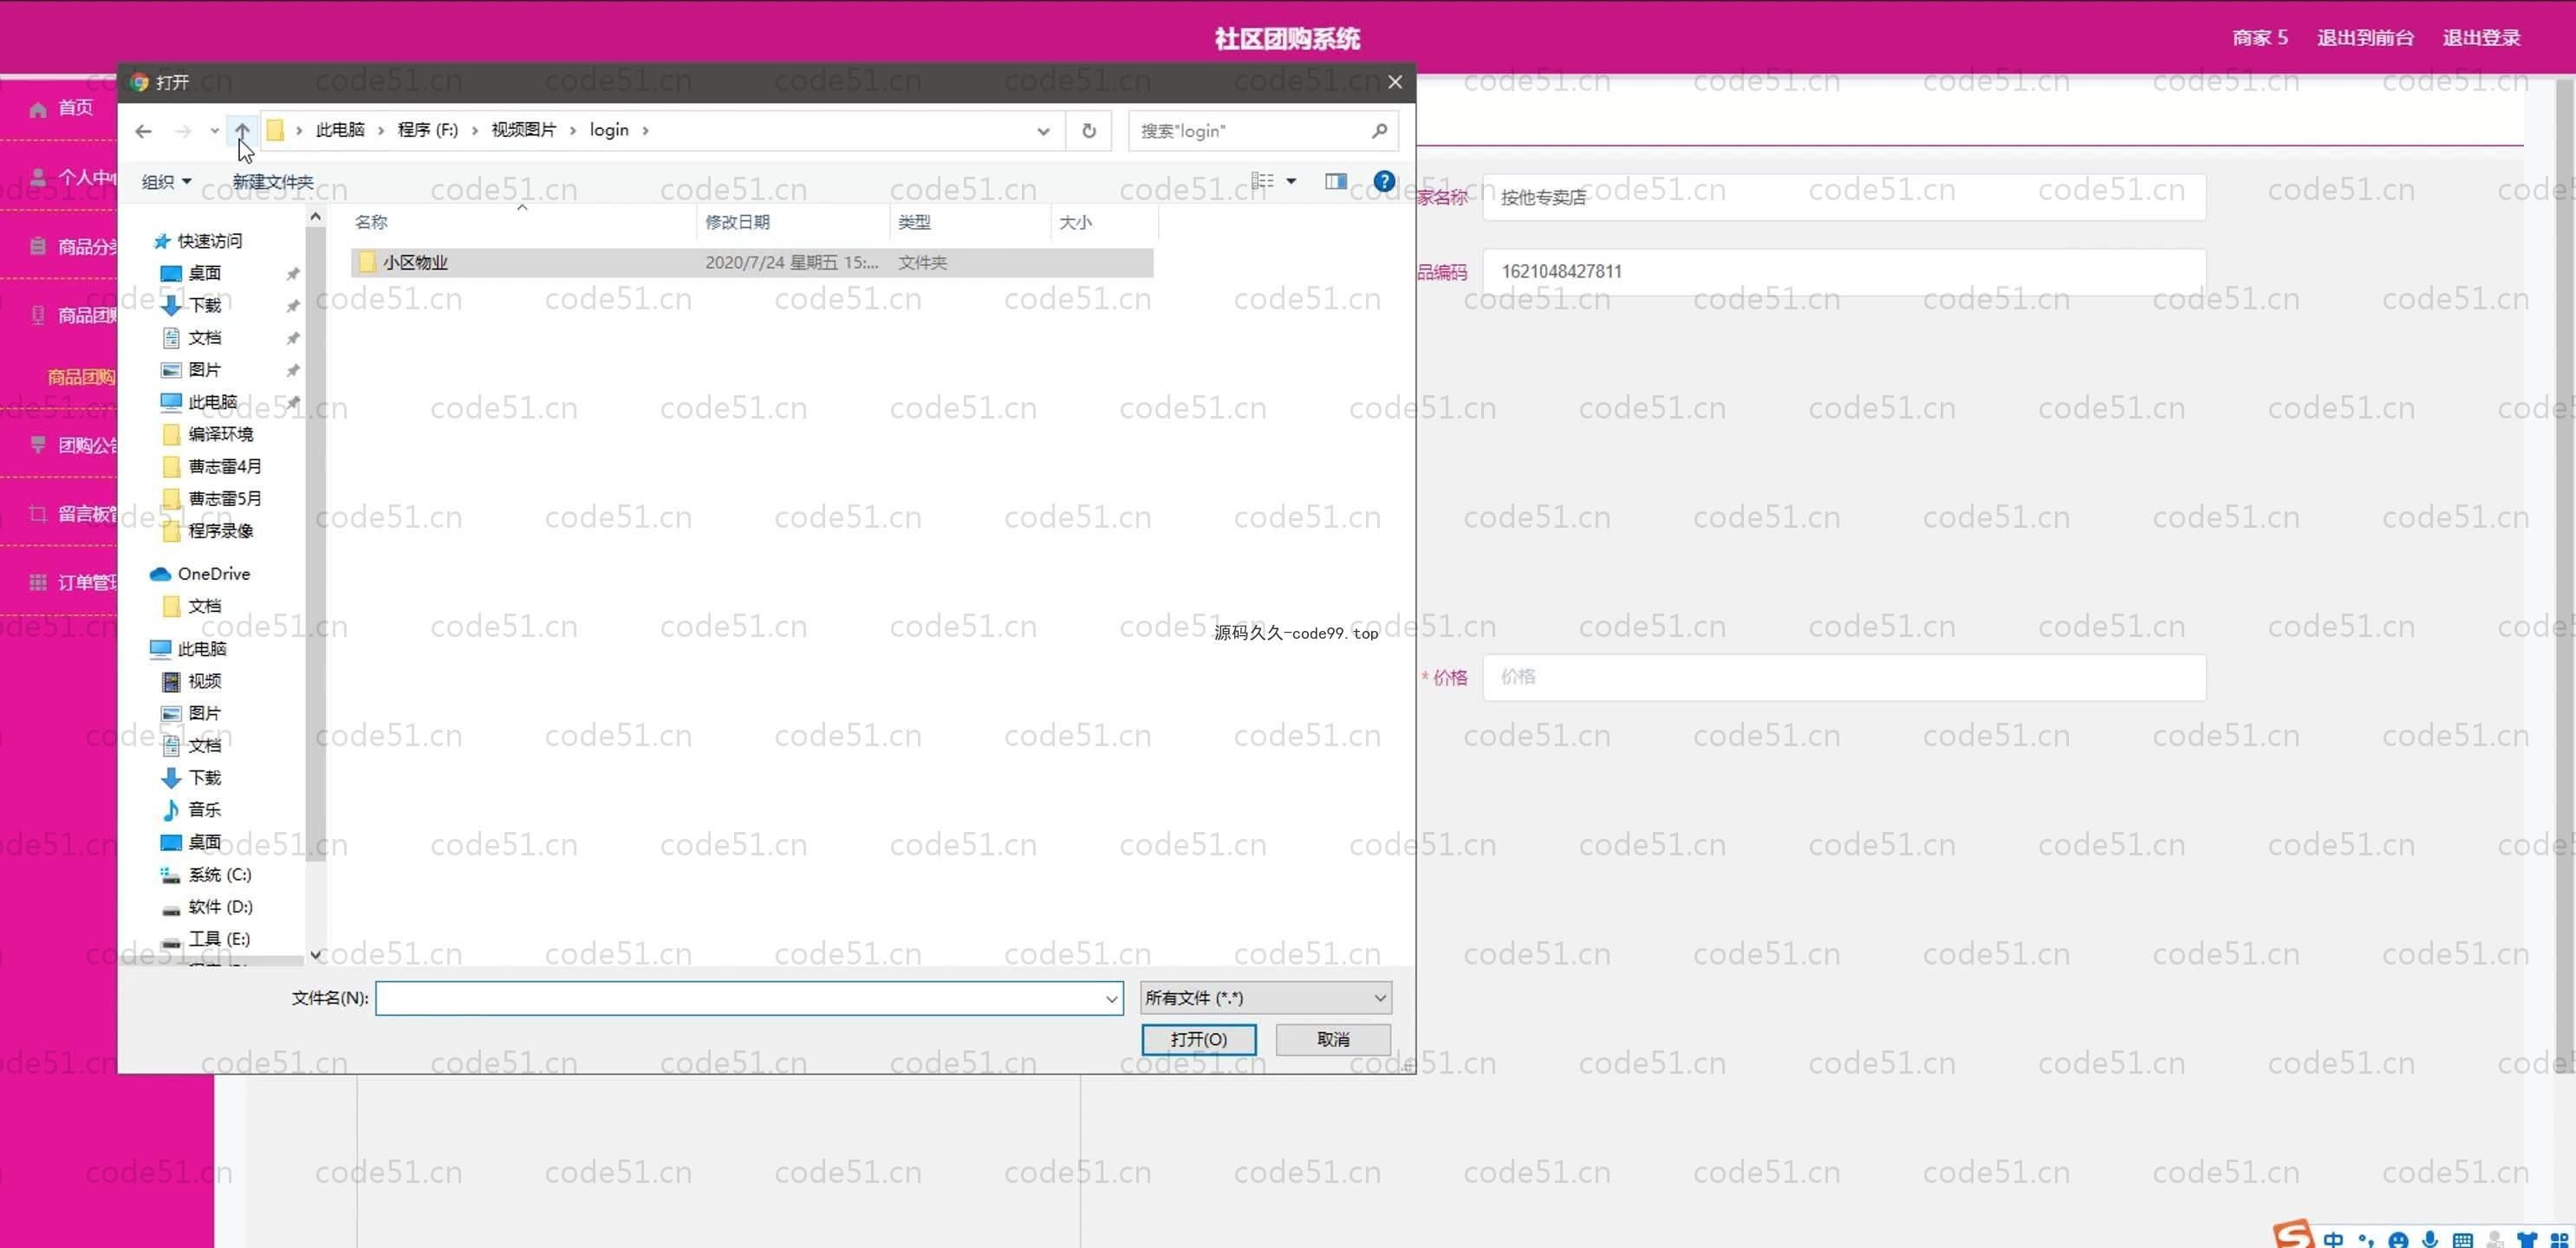Expand the chevron after login breadcrumb

(x=645, y=130)
